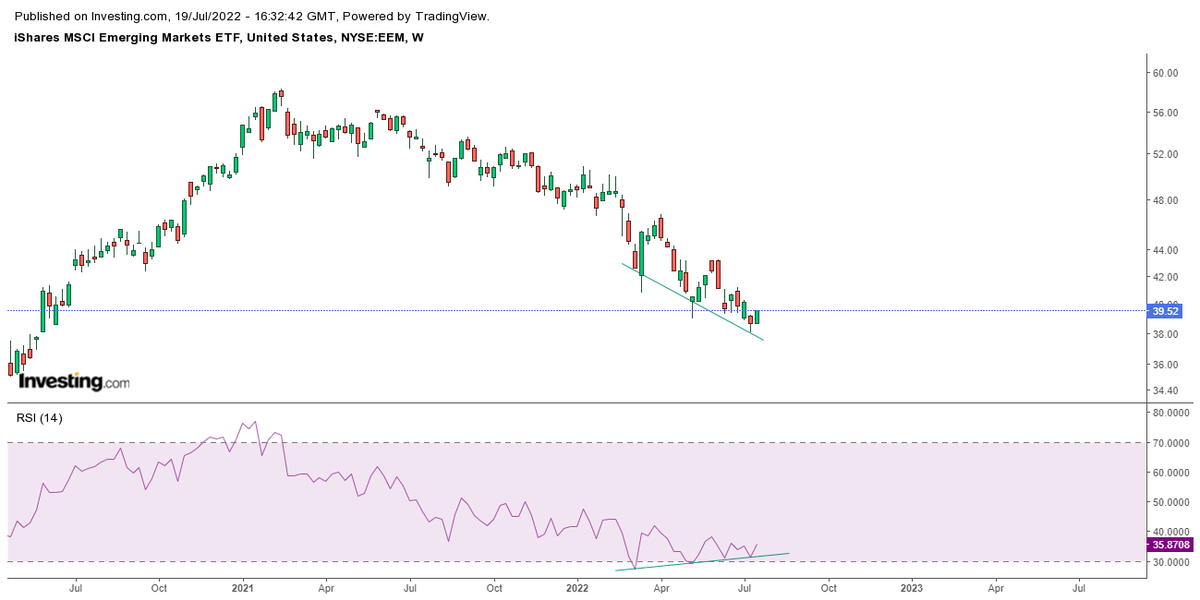Click the 50.0000 RSI axis label
Screen dimensions: 1200x600
click(1170, 502)
